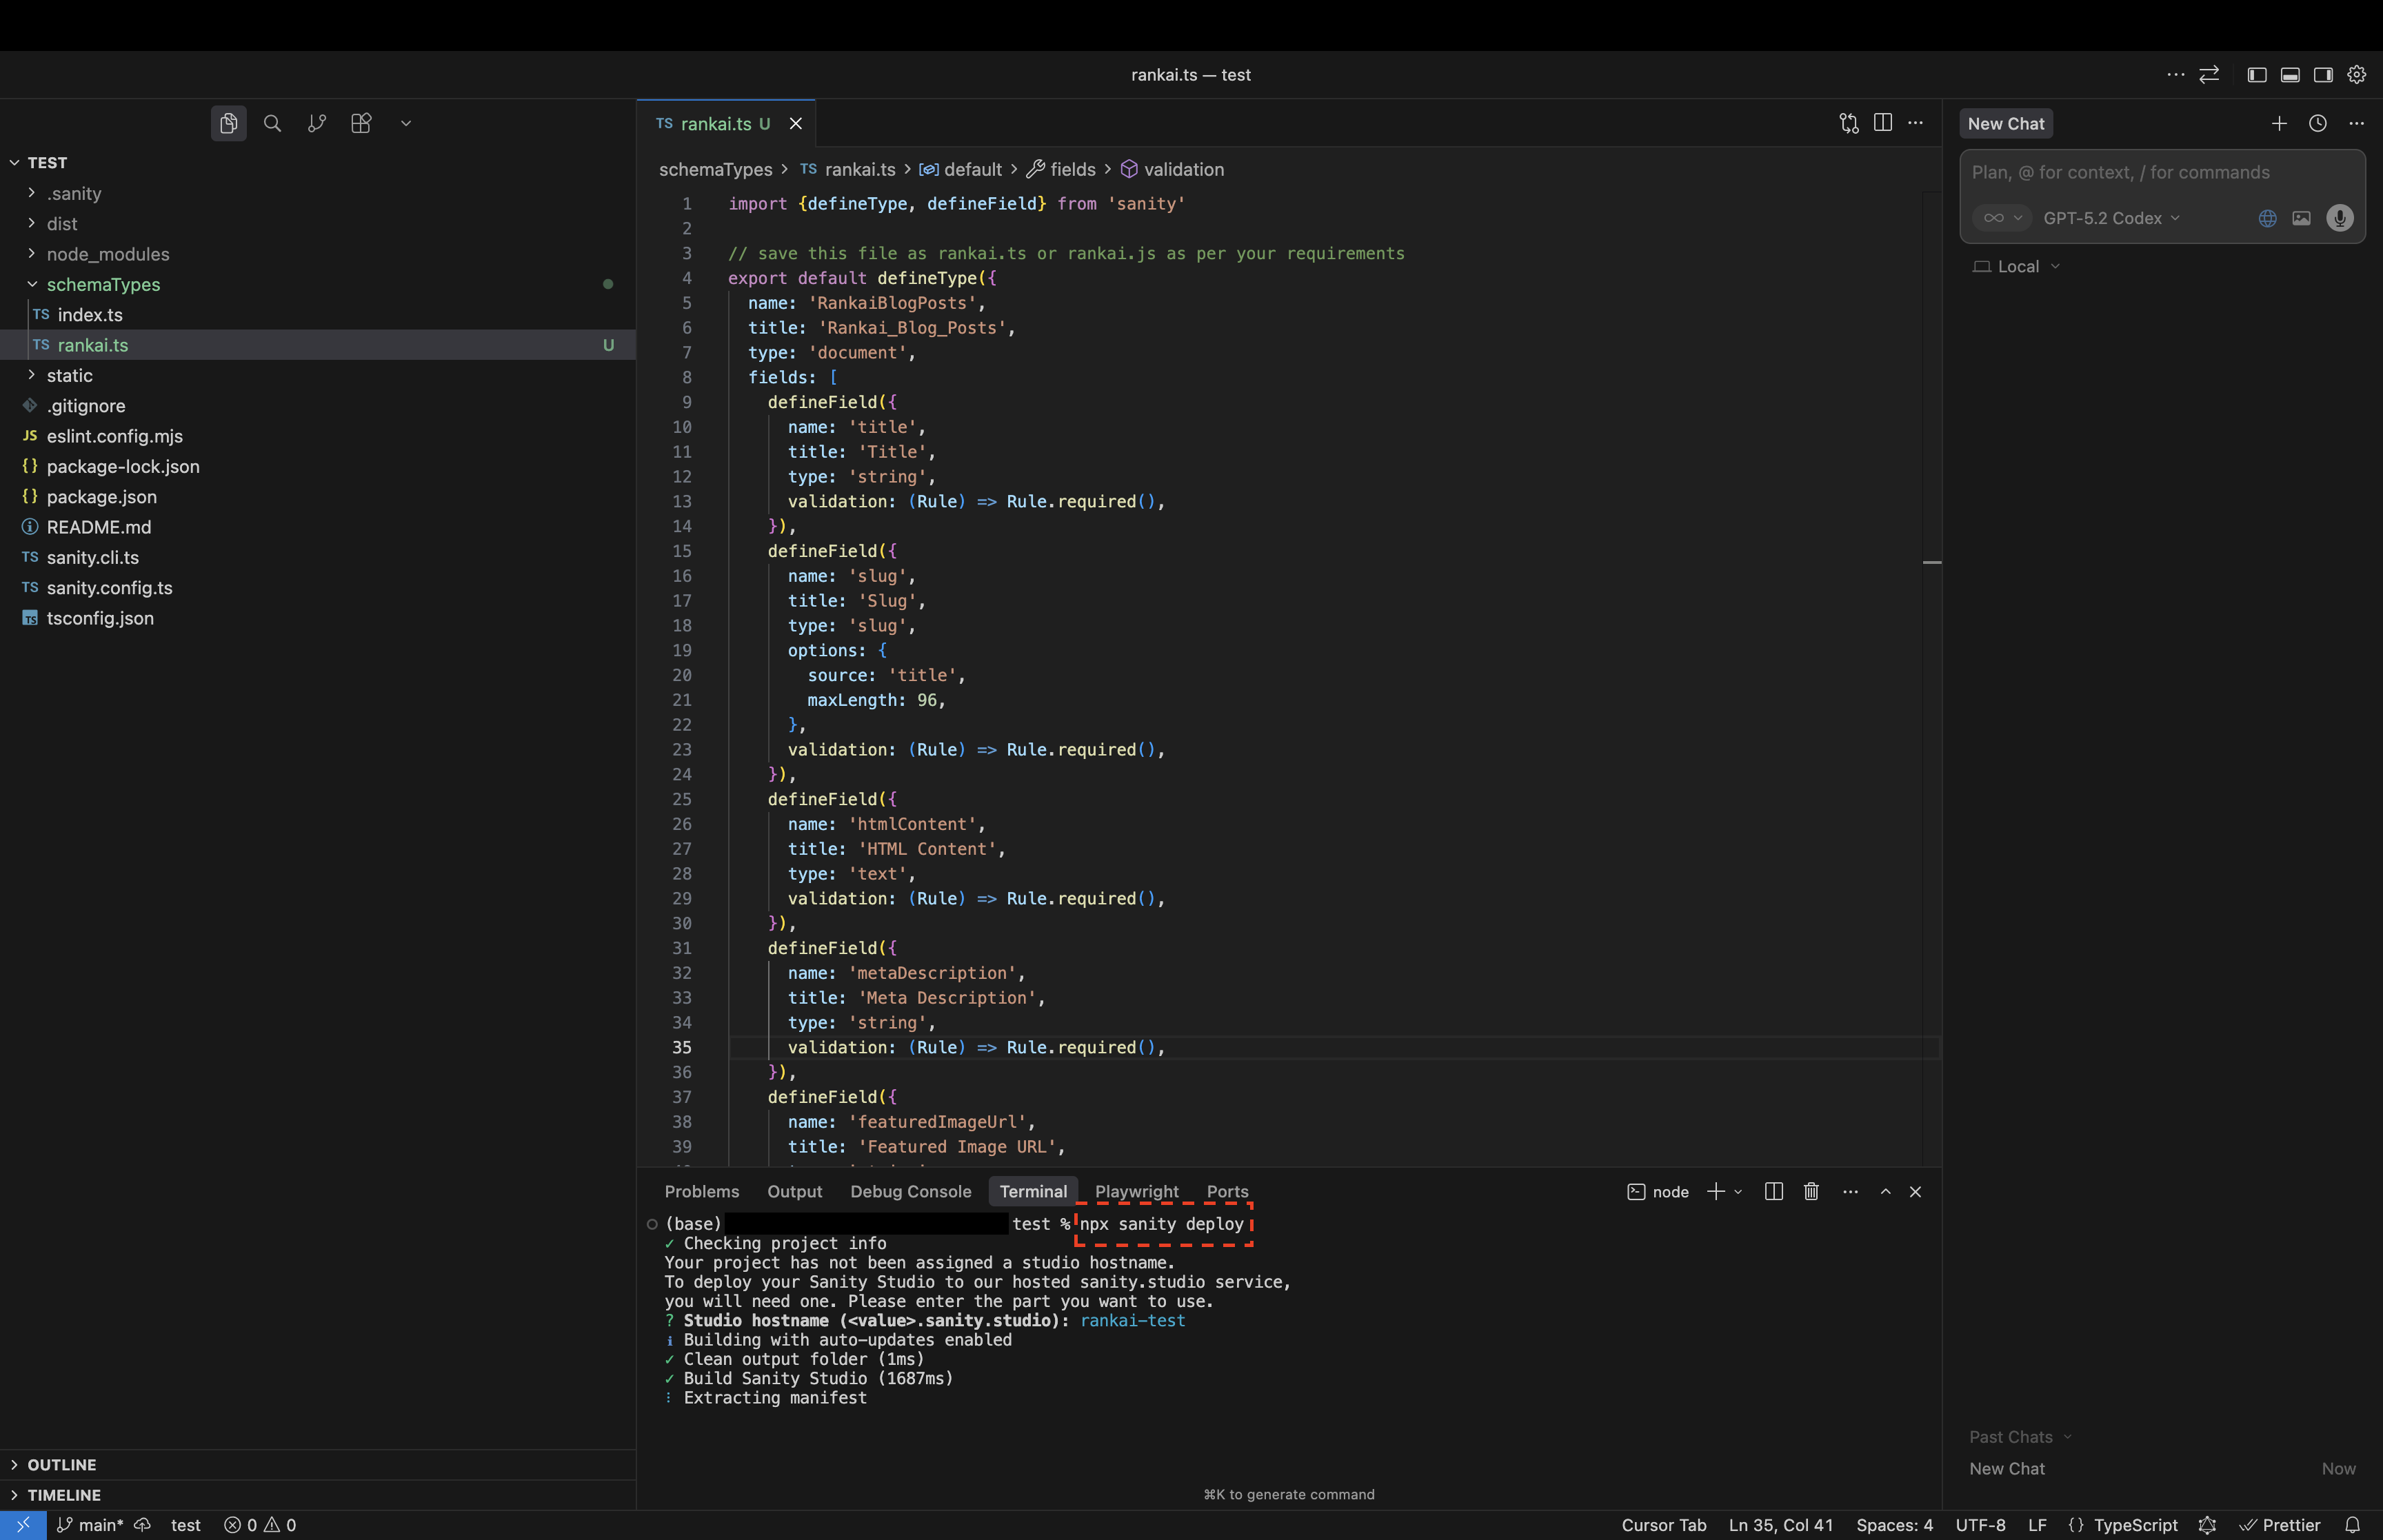Select the source control branch icon in sidebar toolbar

coord(317,123)
